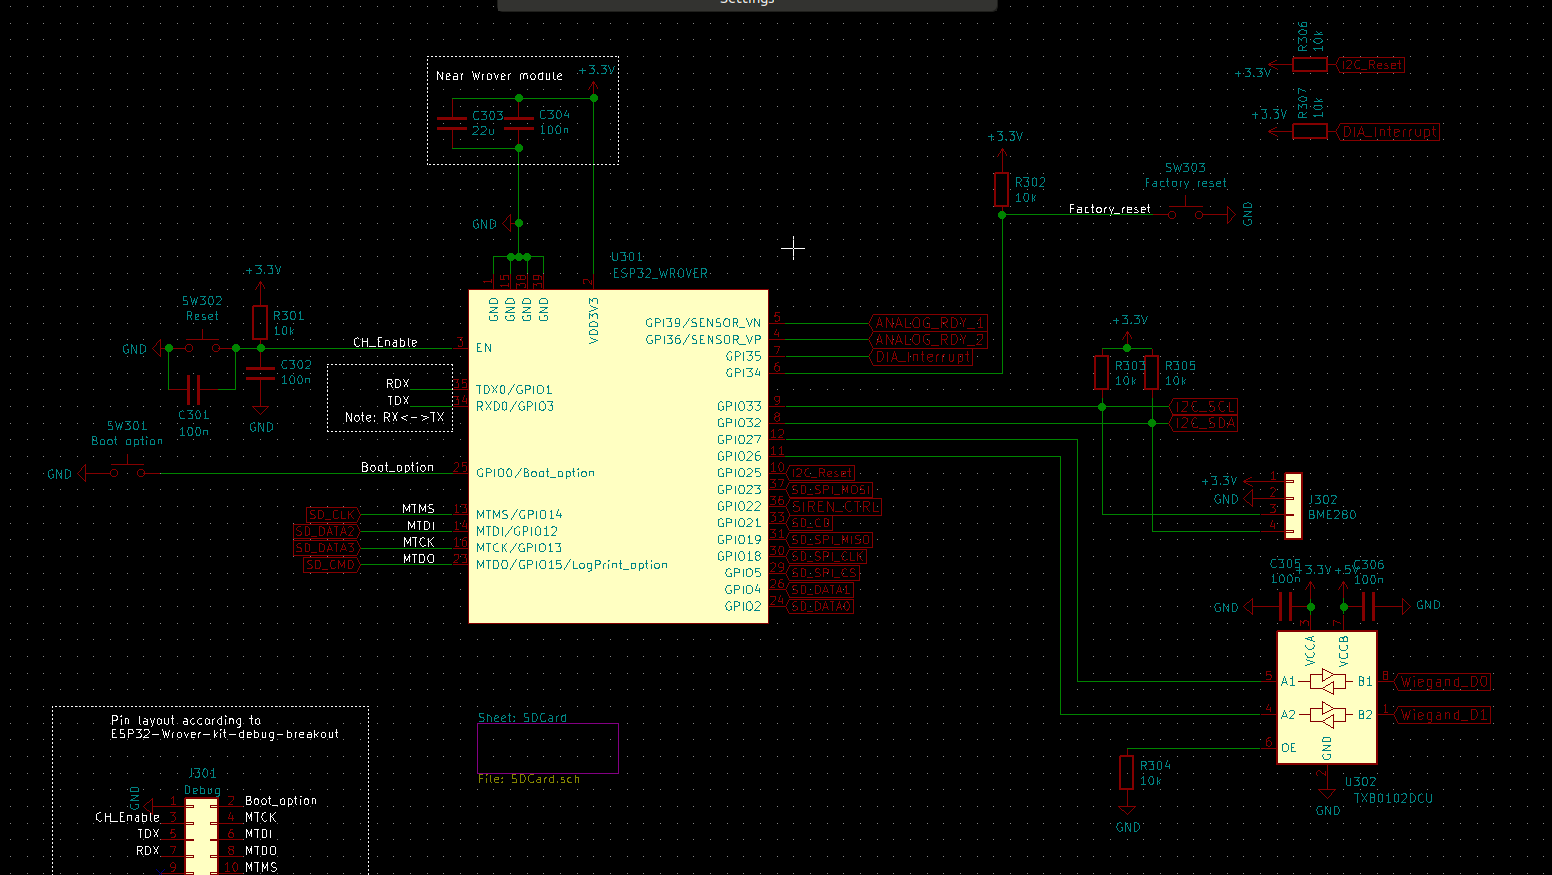
Task: Click the SD:DATA1 global label
Action: pyautogui.click(x=820, y=590)
